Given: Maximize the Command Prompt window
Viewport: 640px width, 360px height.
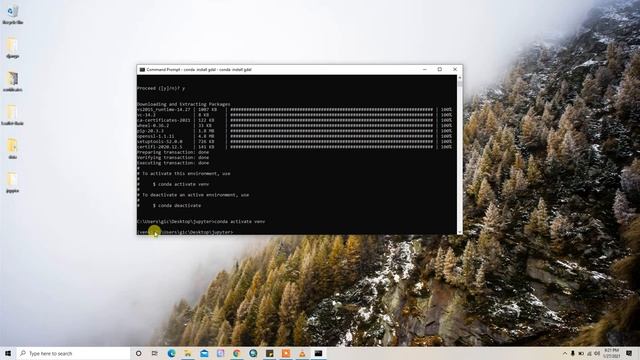Looking at the screenshot, I should coord(440,70).
